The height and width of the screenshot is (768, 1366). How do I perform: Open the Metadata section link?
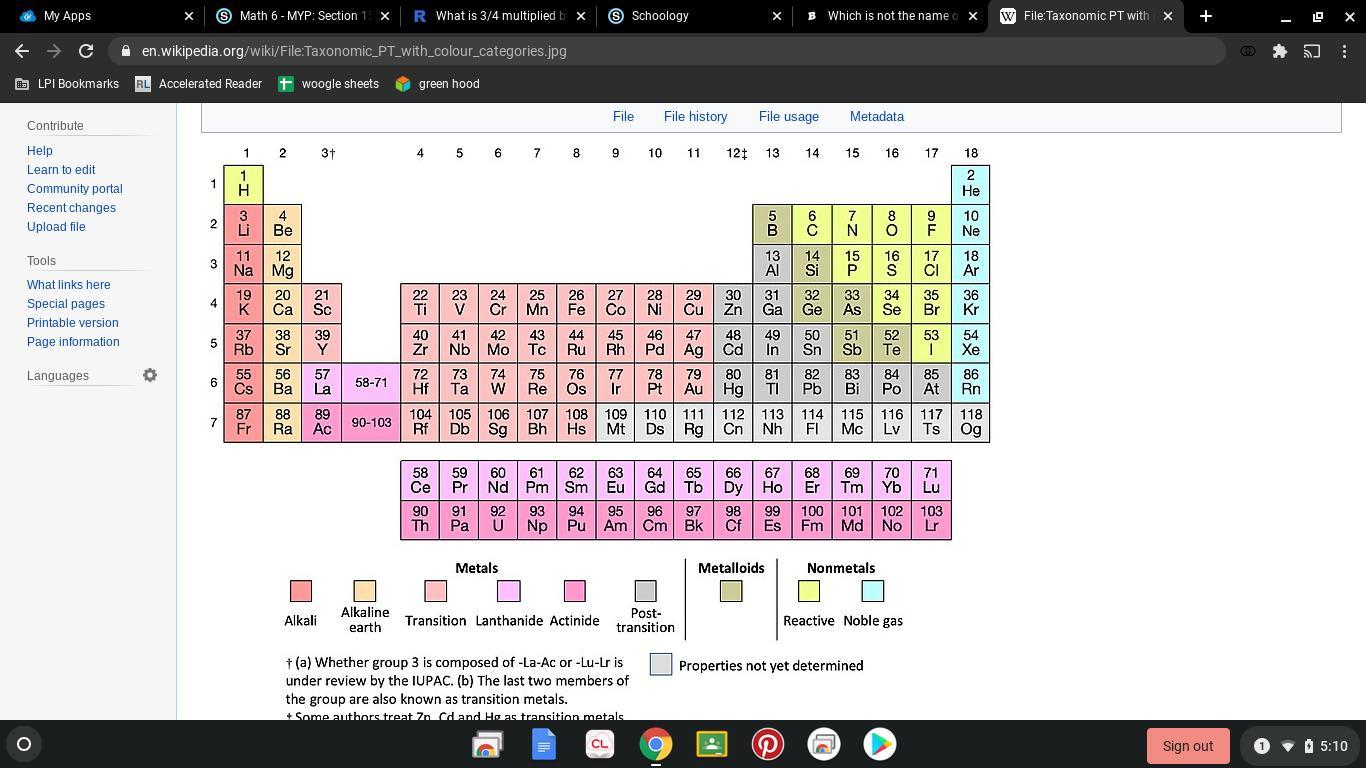click(876, 116)
